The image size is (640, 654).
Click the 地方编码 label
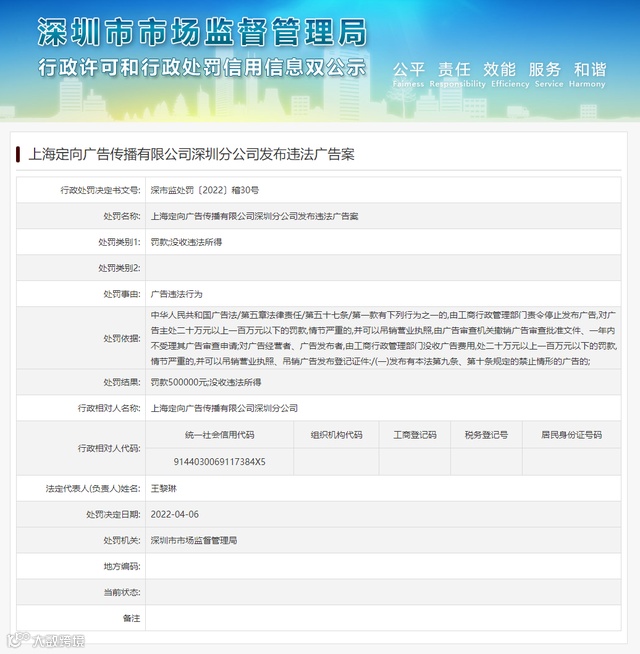tap(122, 566)
